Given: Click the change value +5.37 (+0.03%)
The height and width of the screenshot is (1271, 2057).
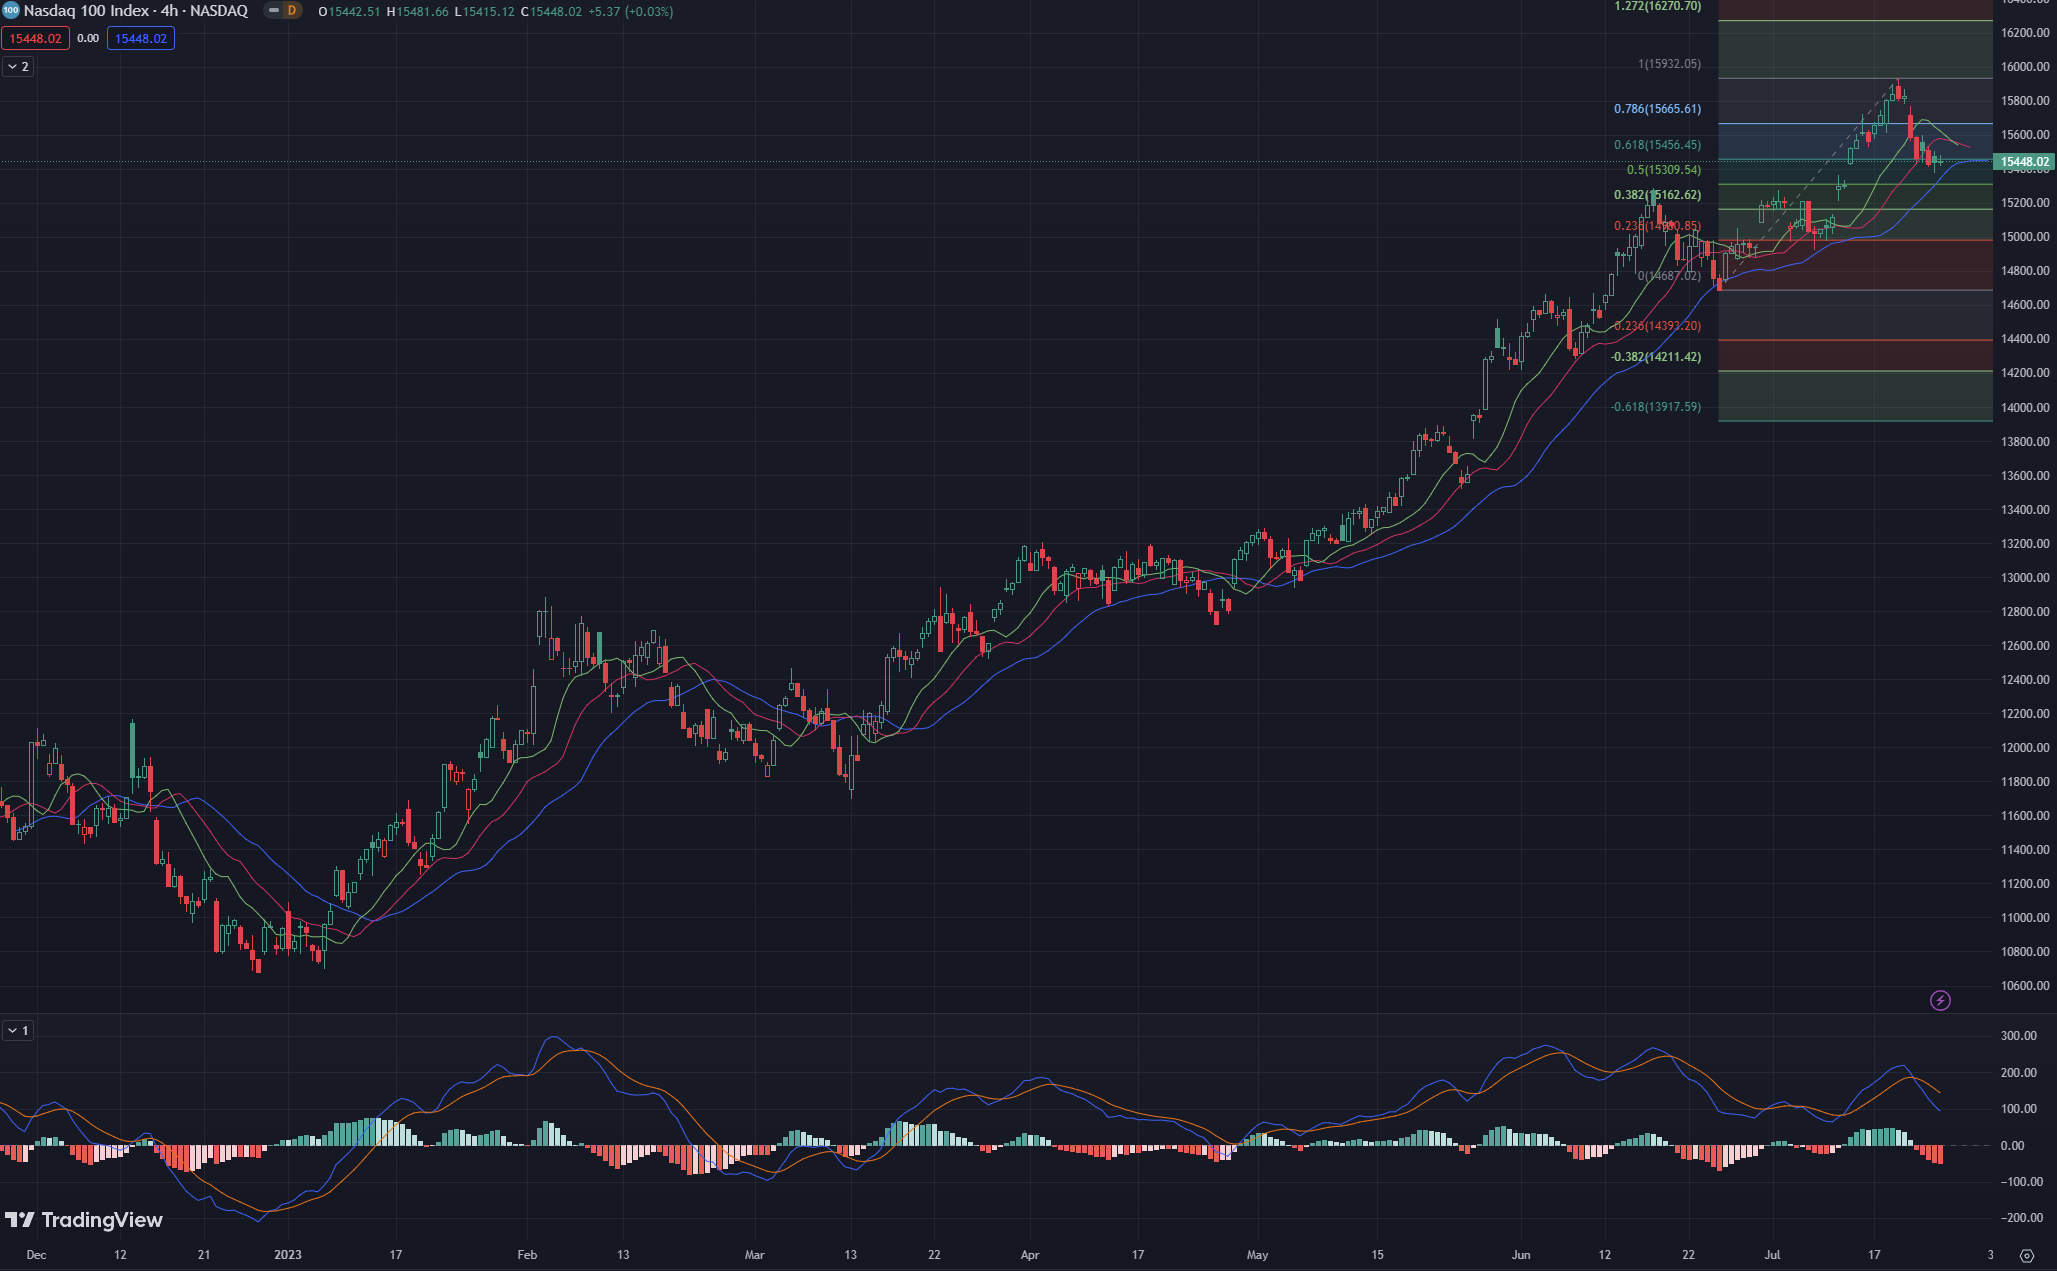Looking at the screenshot, I should click(630, 12).
